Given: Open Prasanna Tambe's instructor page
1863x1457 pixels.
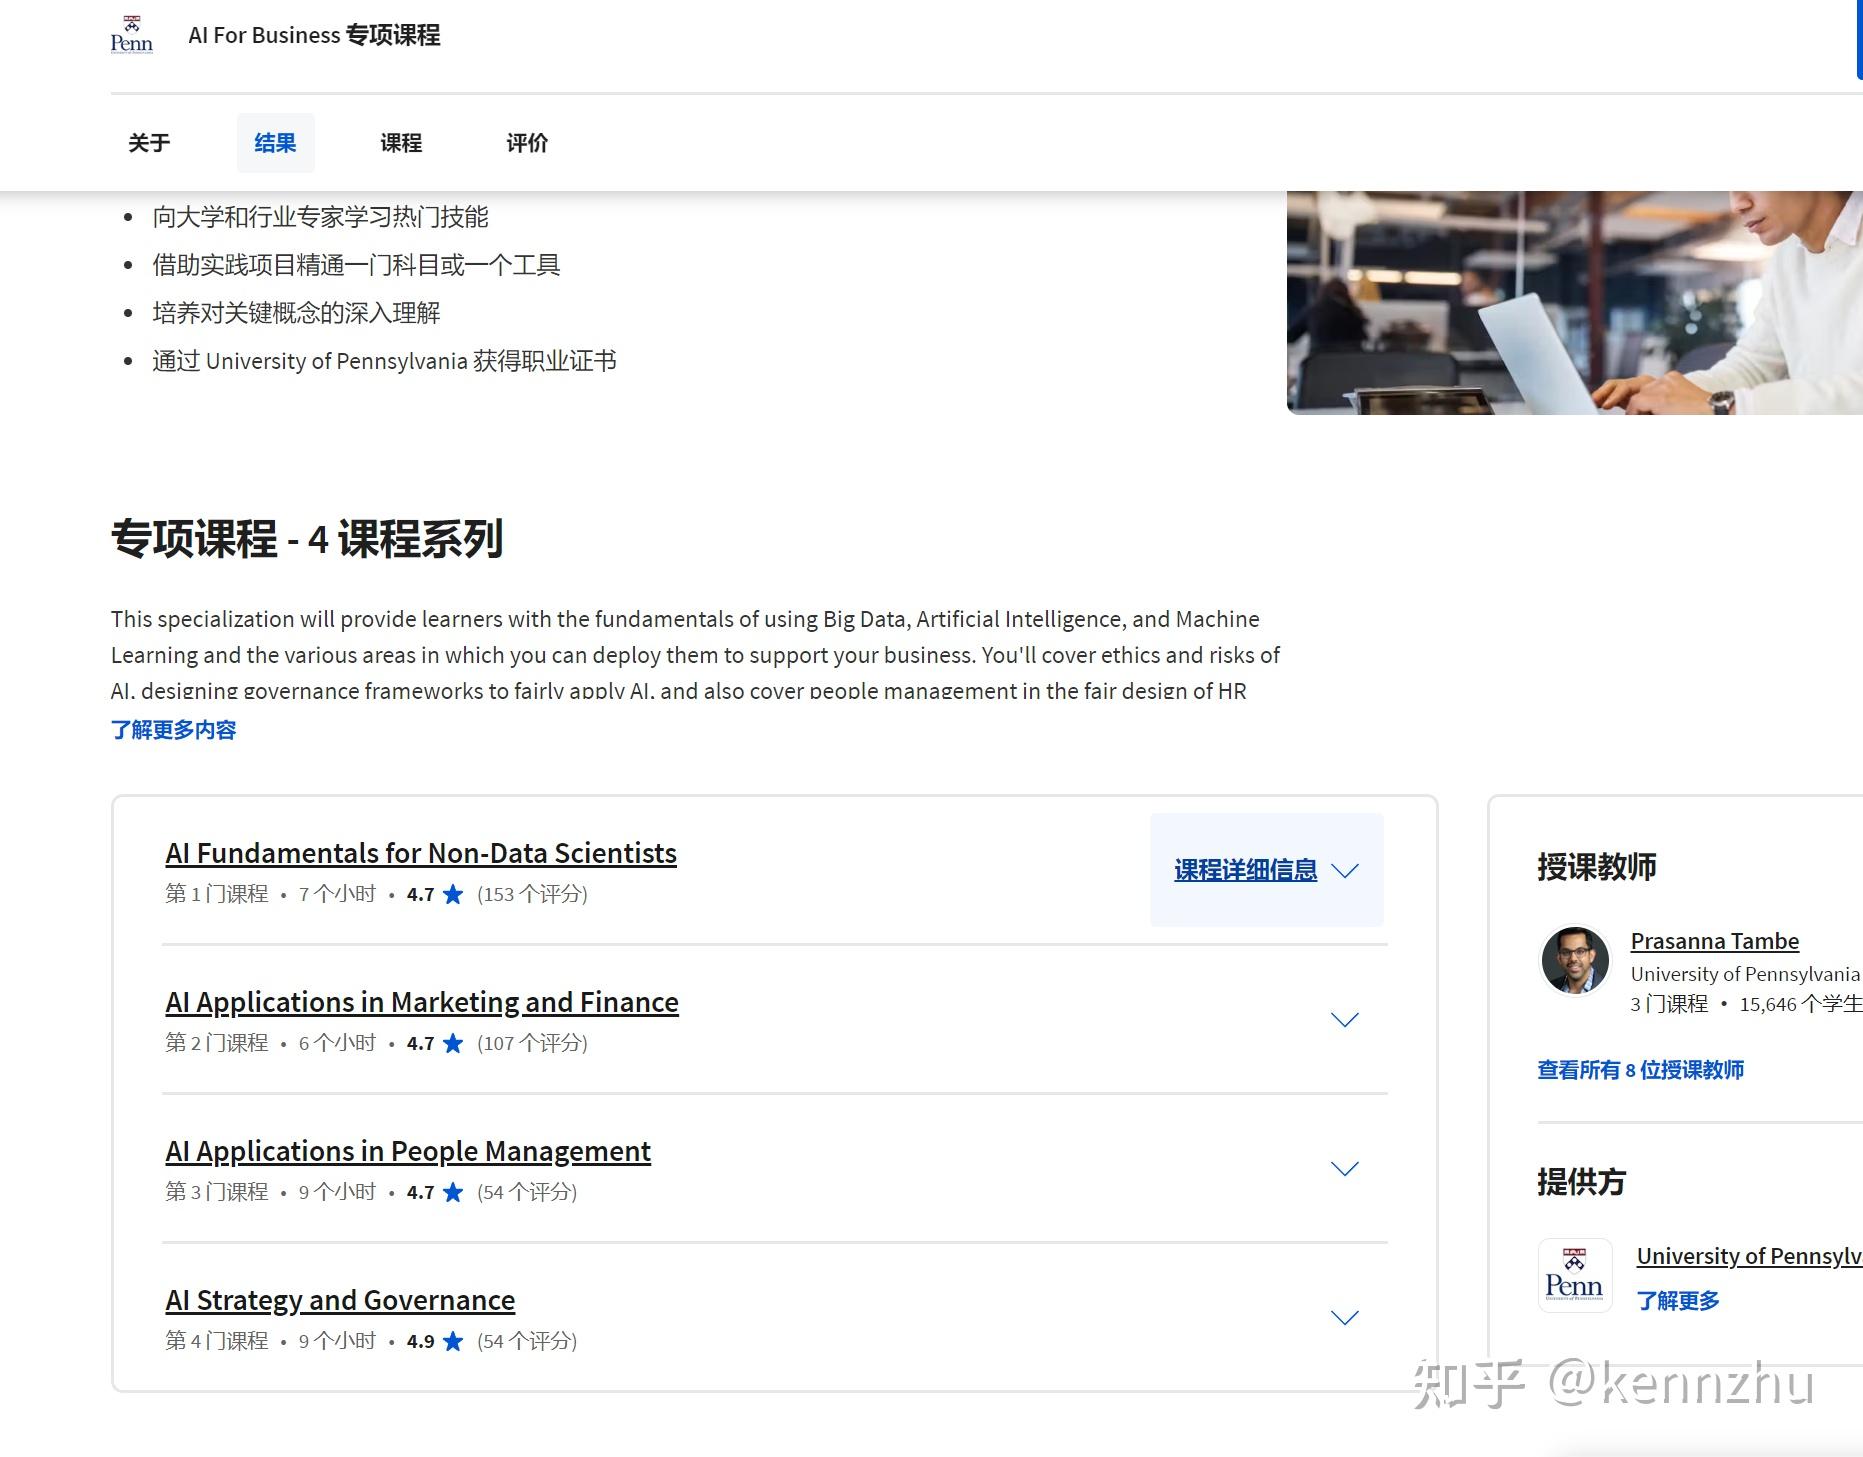Looking at the screenshot, I should tap(1714, 940).
